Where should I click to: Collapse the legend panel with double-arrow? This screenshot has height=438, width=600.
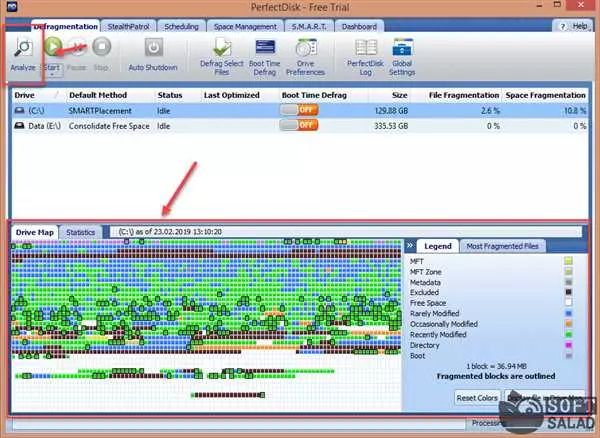click(x=410, y=246)
